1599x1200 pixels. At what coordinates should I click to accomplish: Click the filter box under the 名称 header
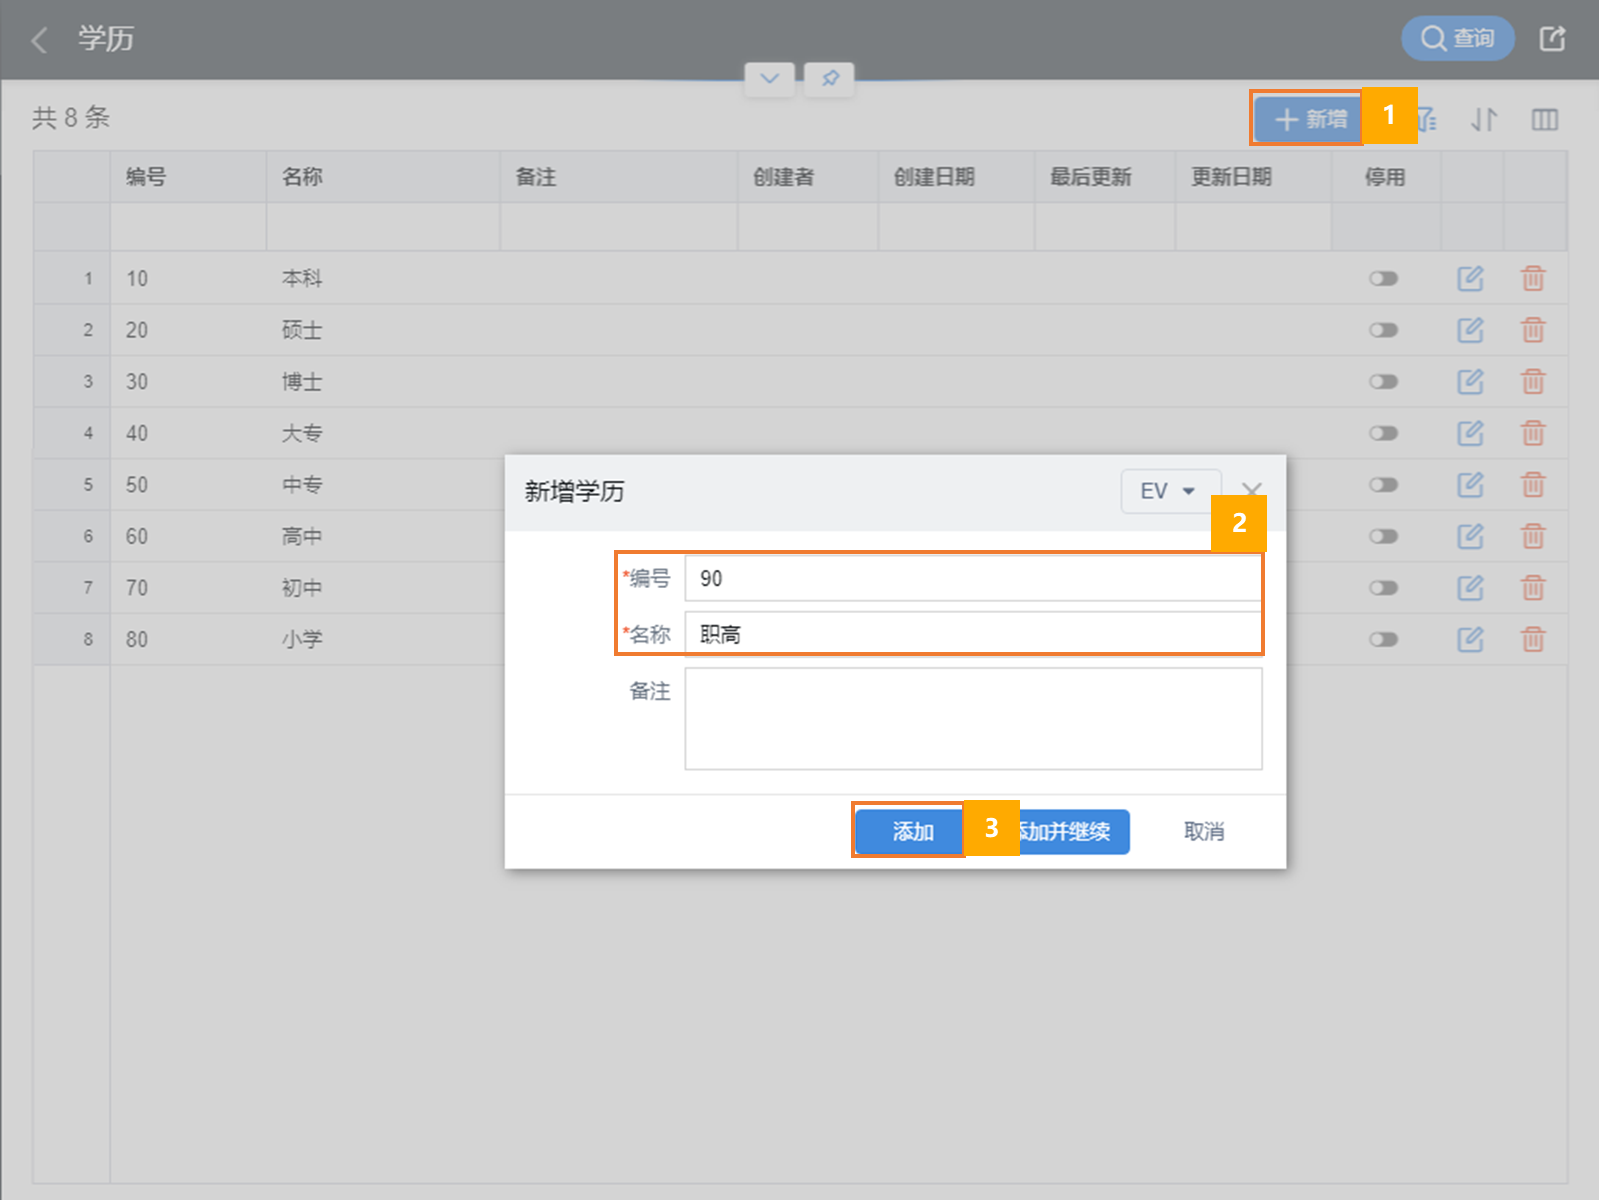[383, 227]
